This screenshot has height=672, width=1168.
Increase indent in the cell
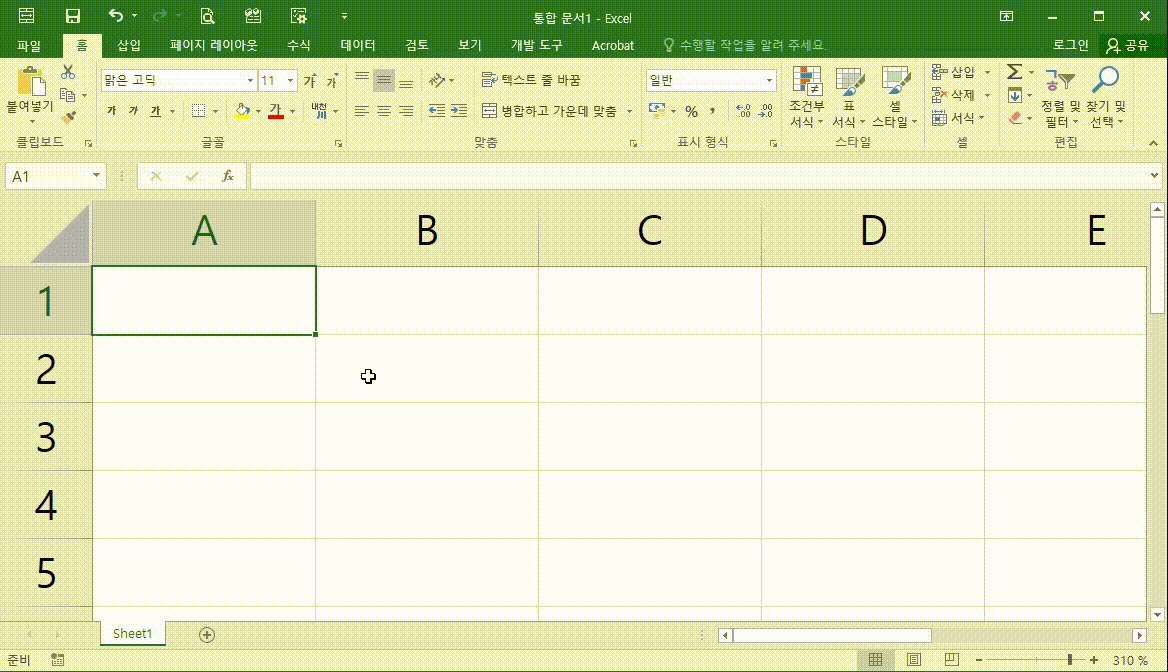click(x=459, y=111)
